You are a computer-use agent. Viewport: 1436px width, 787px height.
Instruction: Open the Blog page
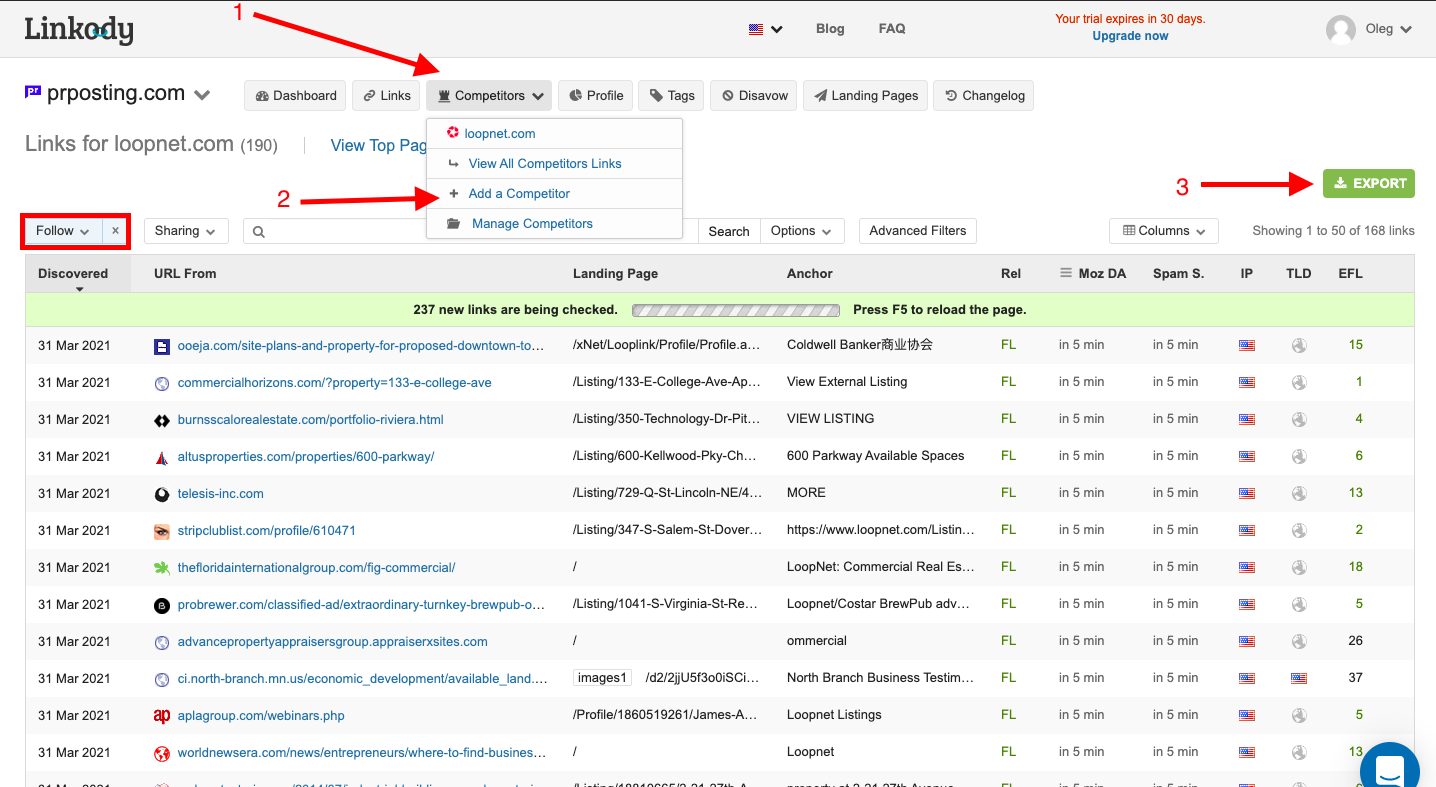coord(830,29)
